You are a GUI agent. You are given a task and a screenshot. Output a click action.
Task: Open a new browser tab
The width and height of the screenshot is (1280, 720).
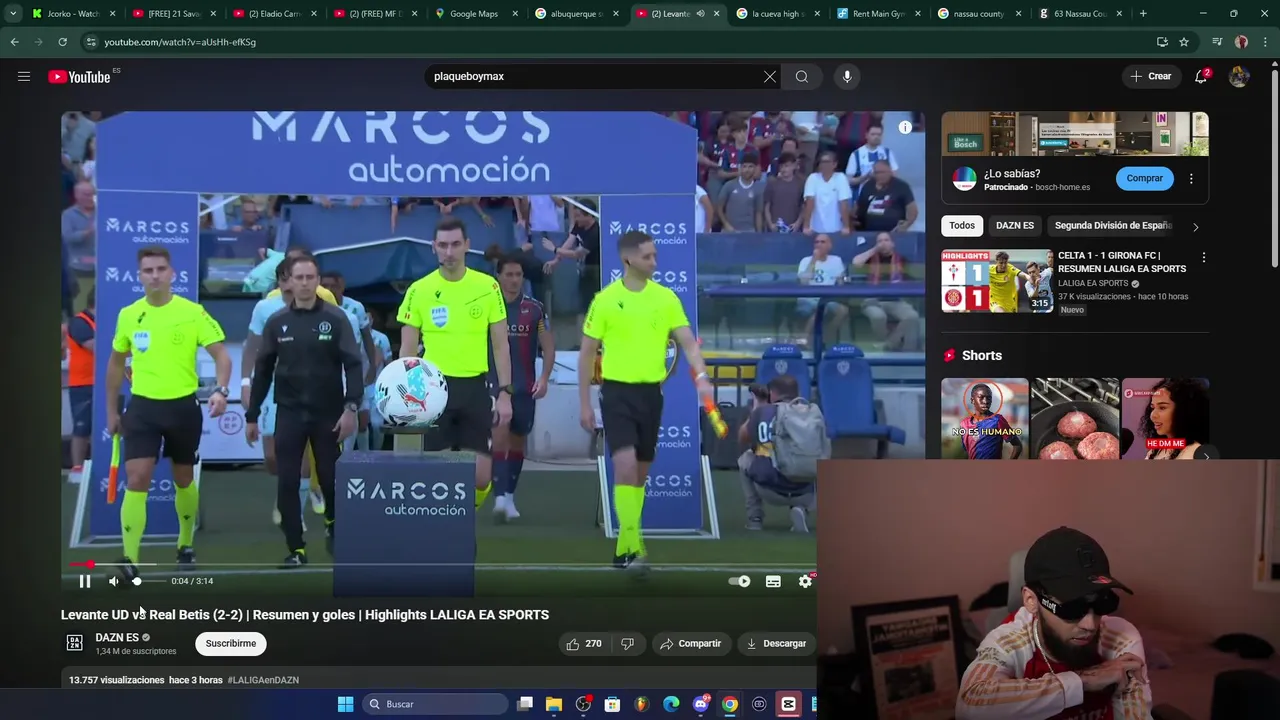[x=1143, y=14]
